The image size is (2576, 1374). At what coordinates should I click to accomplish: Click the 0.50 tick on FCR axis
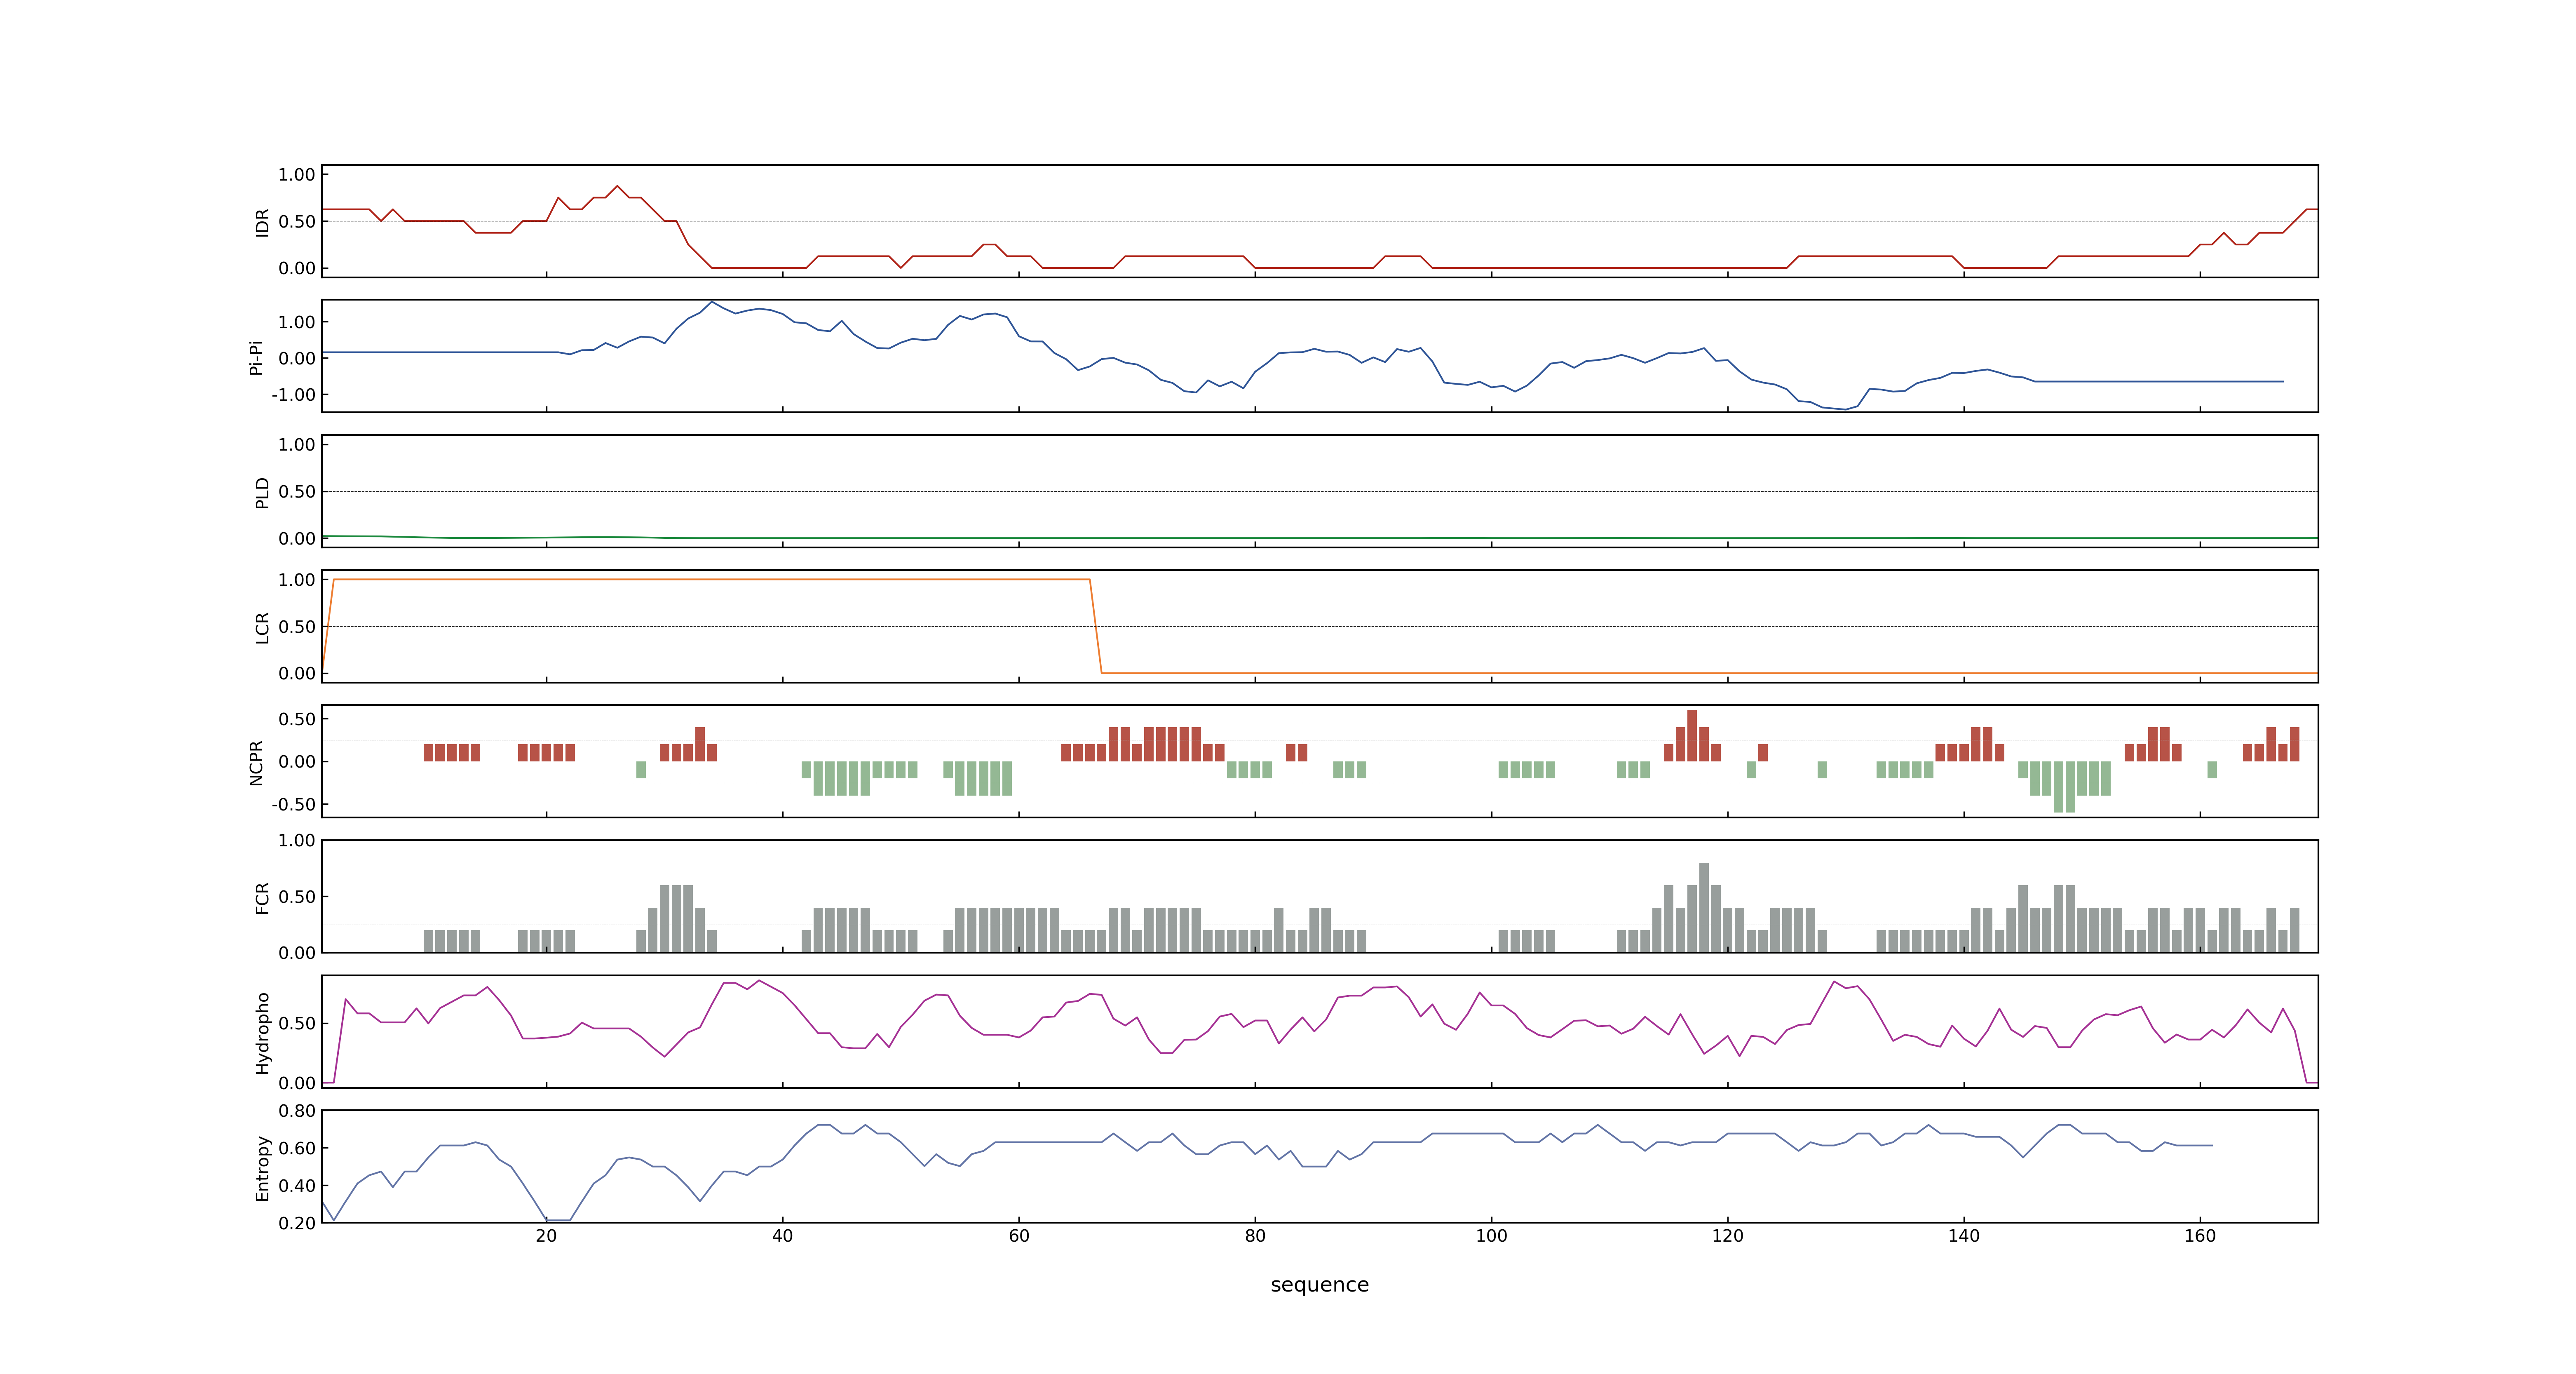coord(297,897)
